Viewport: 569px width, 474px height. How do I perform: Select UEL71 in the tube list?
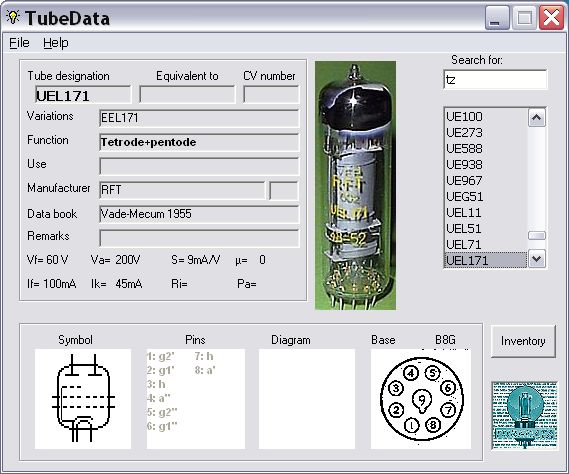tap(486, 244)
